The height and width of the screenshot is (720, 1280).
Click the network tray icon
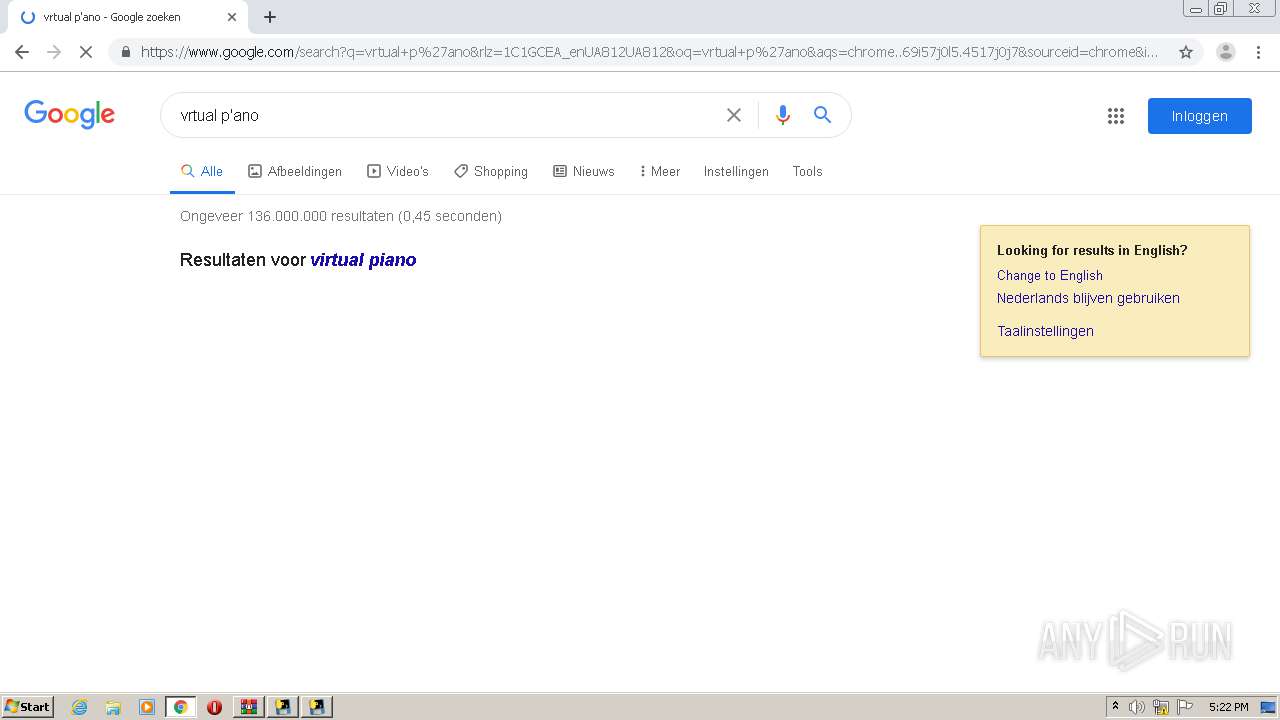tap(1161, 707)
